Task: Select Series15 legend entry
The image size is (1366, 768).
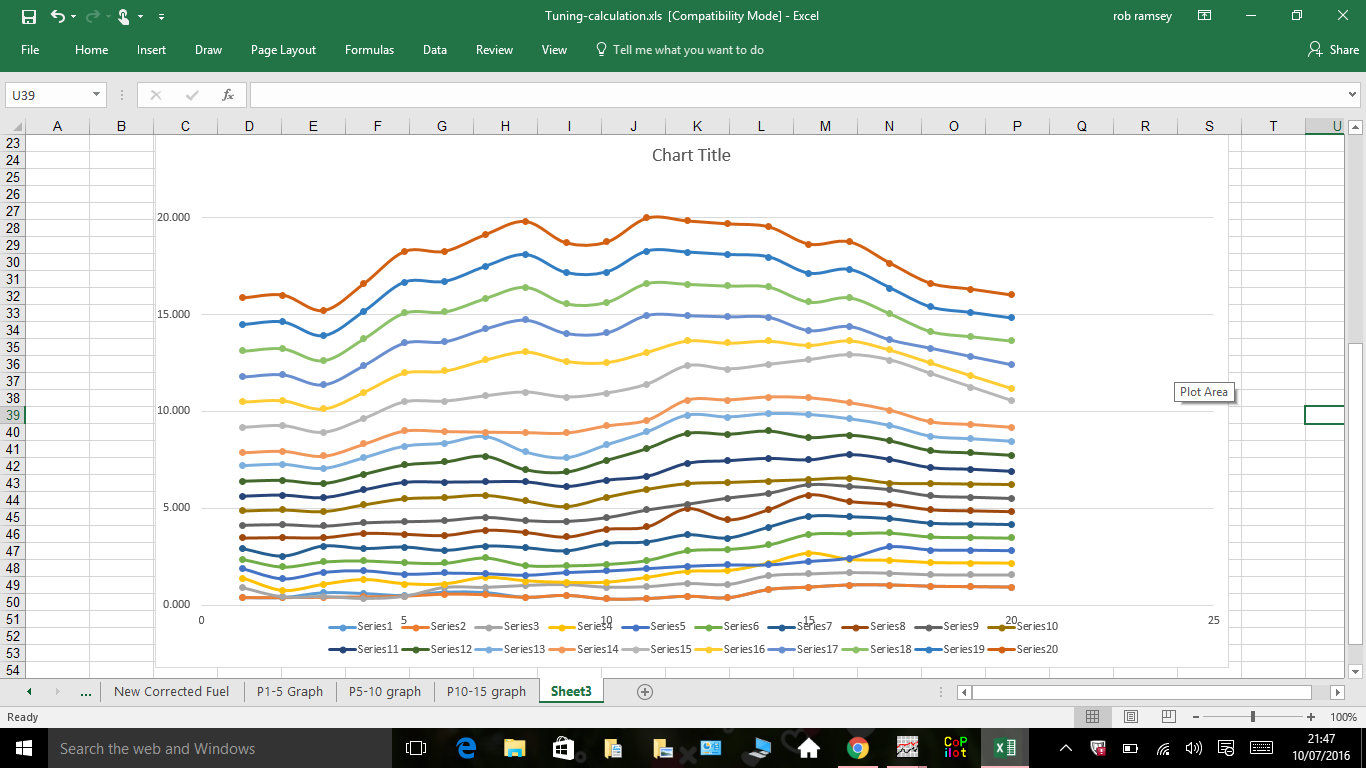Action: click(x=656, y=649)
